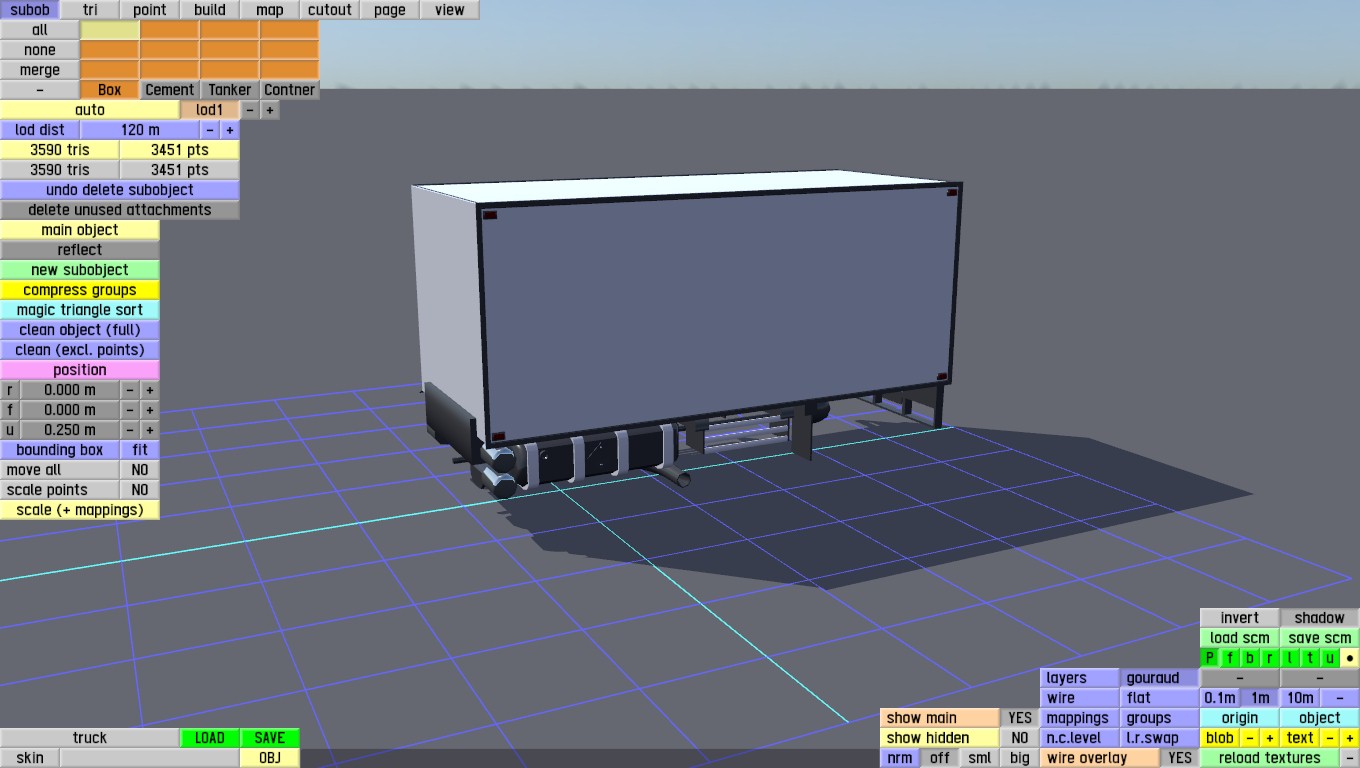Viewport: 1360px width, 768px height.
Task: Go to the map tab
Action: click(270, 10)
